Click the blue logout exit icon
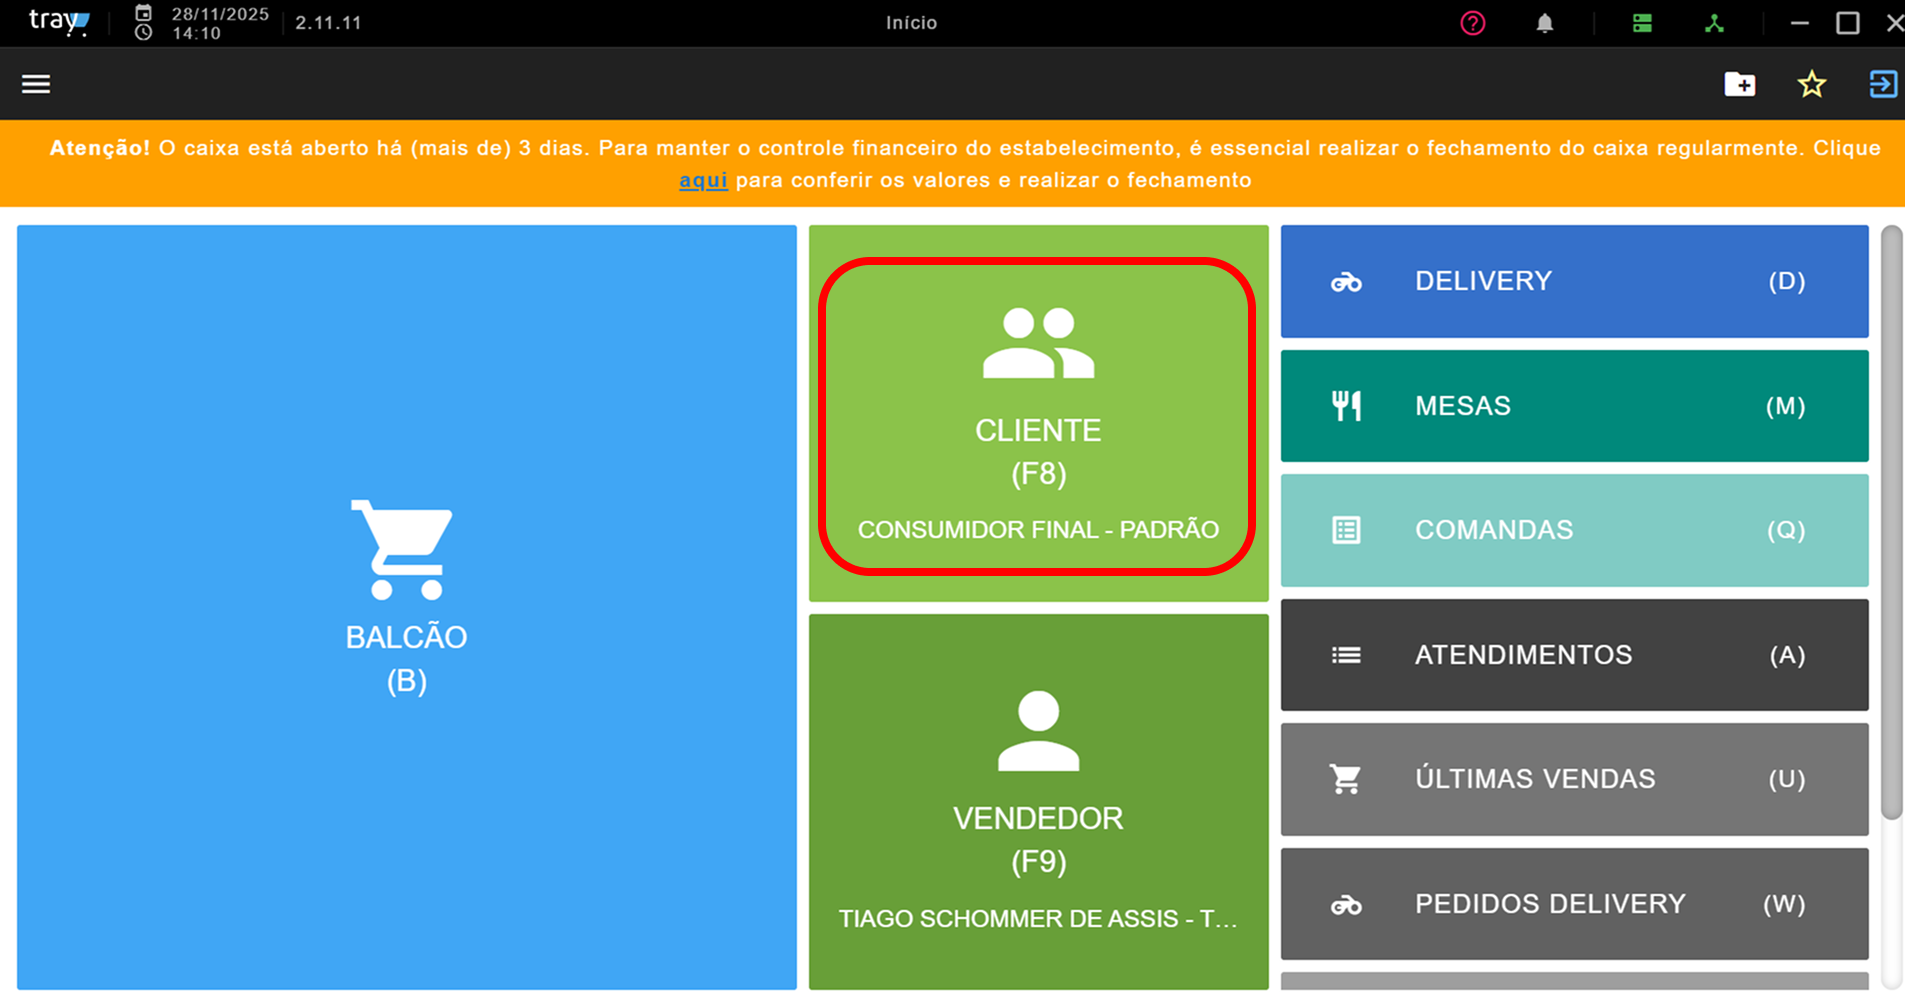This screenshot has width=1905, height=996. [1883, 84]
